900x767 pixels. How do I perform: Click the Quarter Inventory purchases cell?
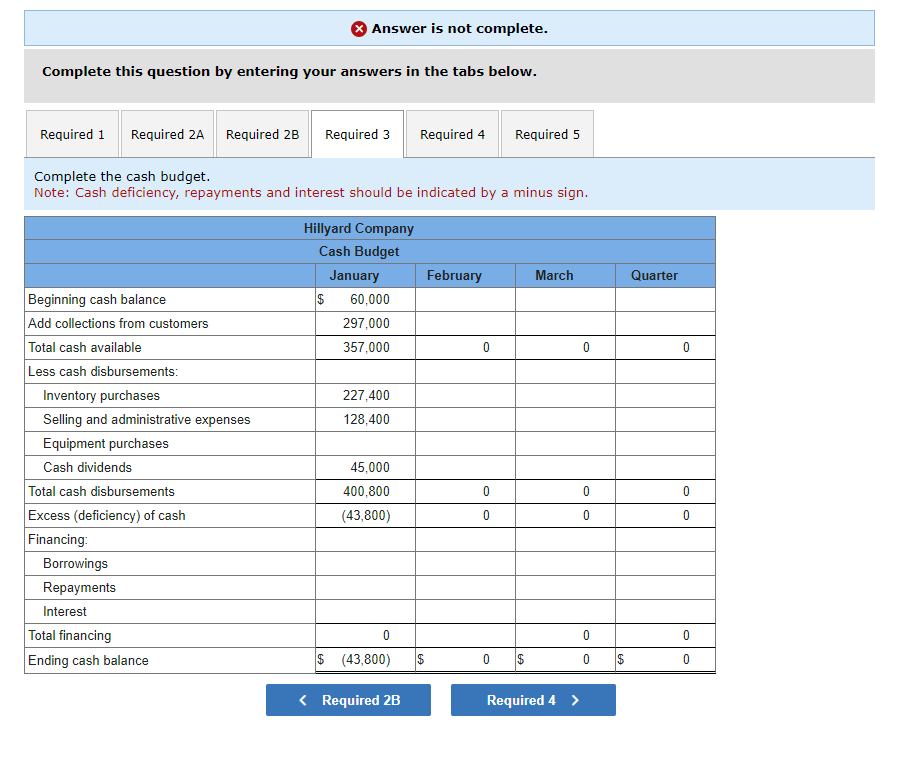point(665,395)
